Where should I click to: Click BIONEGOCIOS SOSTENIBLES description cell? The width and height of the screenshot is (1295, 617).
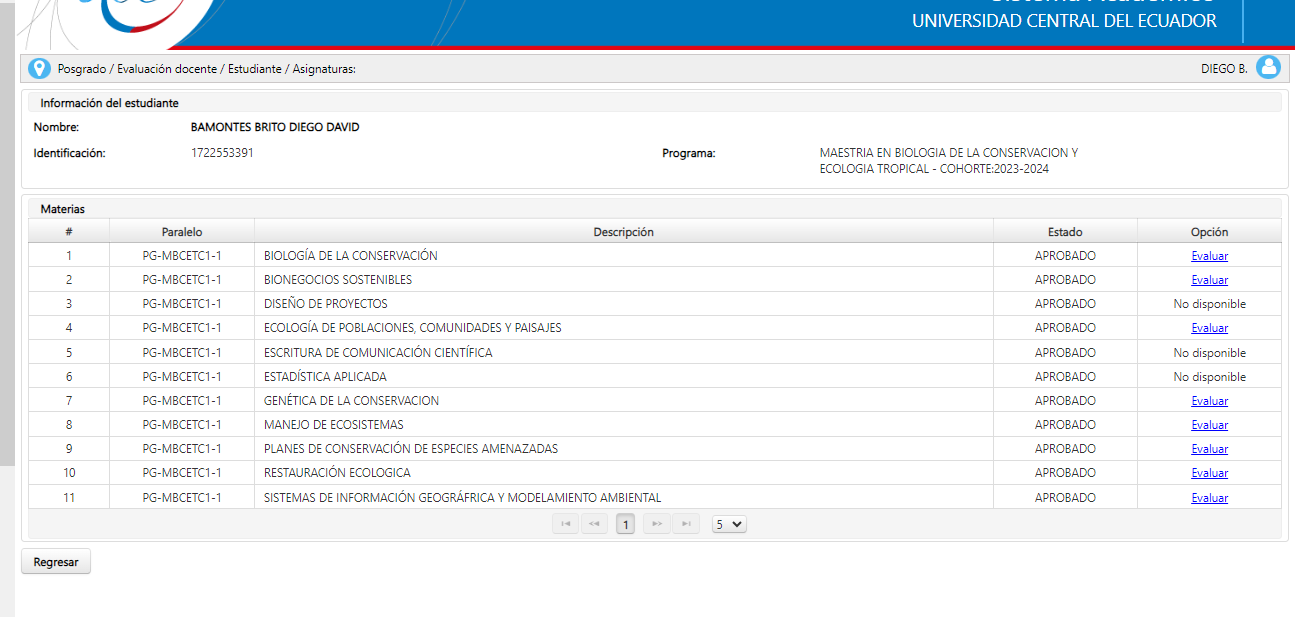click(623, 280)
